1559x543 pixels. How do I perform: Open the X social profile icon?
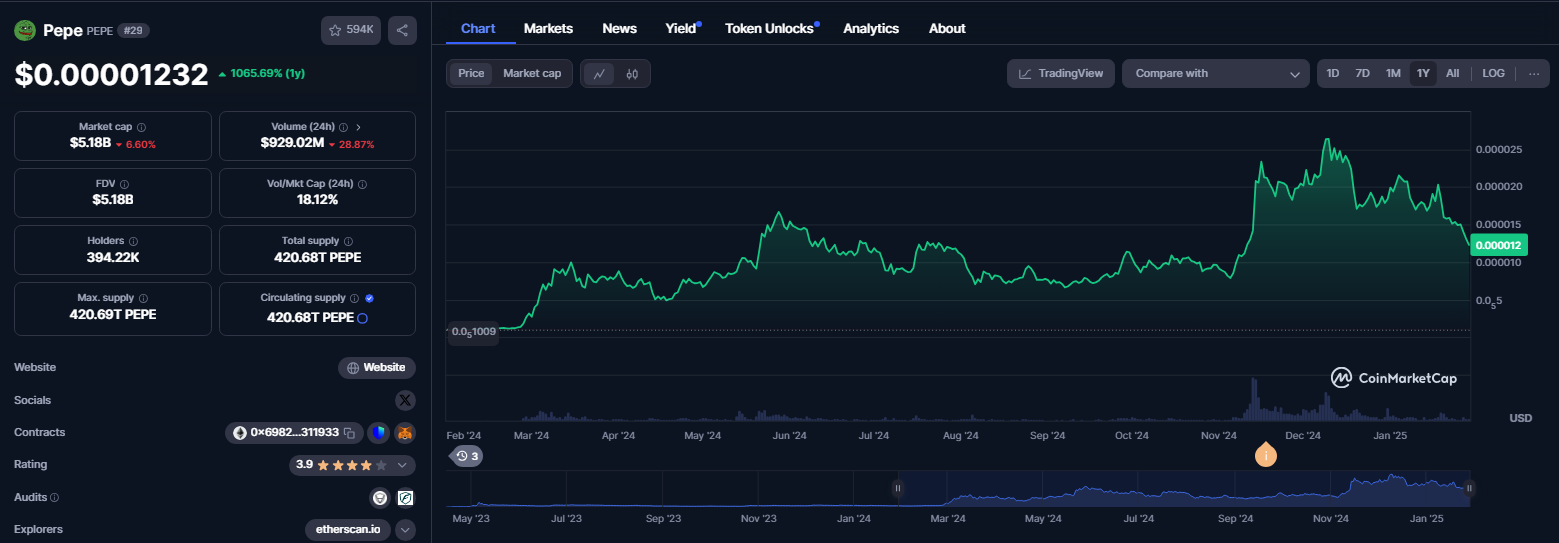tap(405, 400)
